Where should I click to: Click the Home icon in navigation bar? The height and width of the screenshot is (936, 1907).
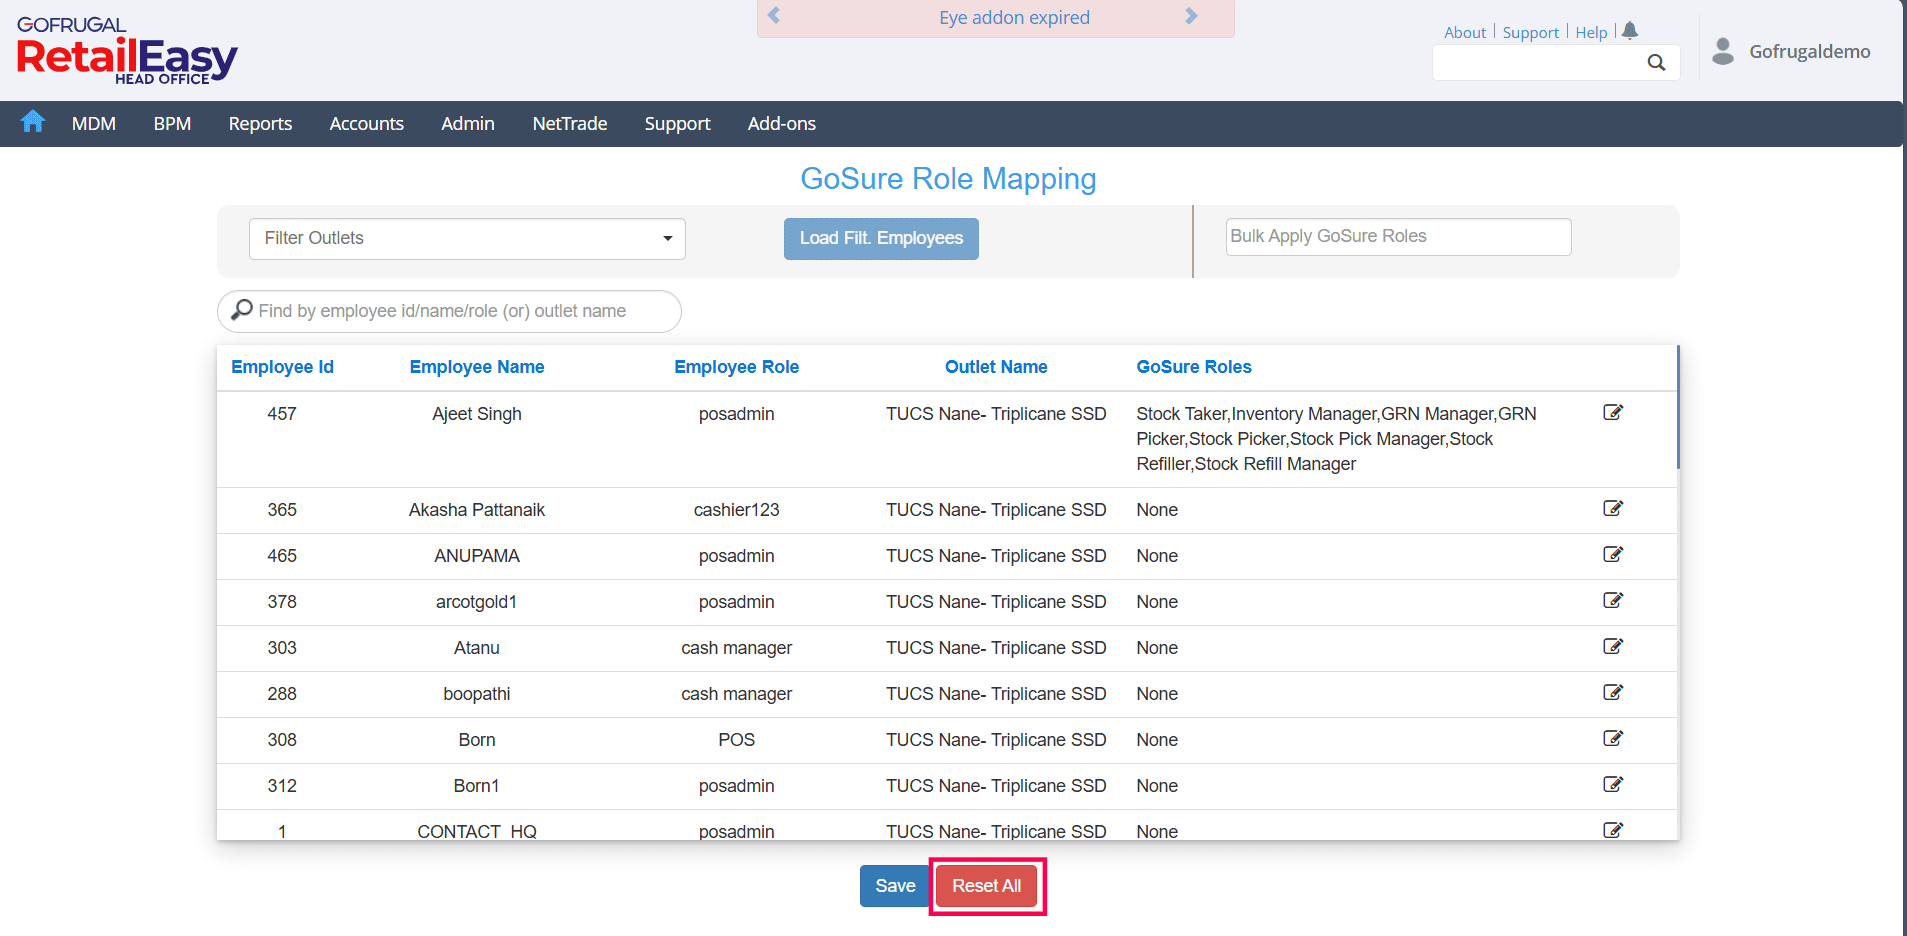tap(33, 122)
